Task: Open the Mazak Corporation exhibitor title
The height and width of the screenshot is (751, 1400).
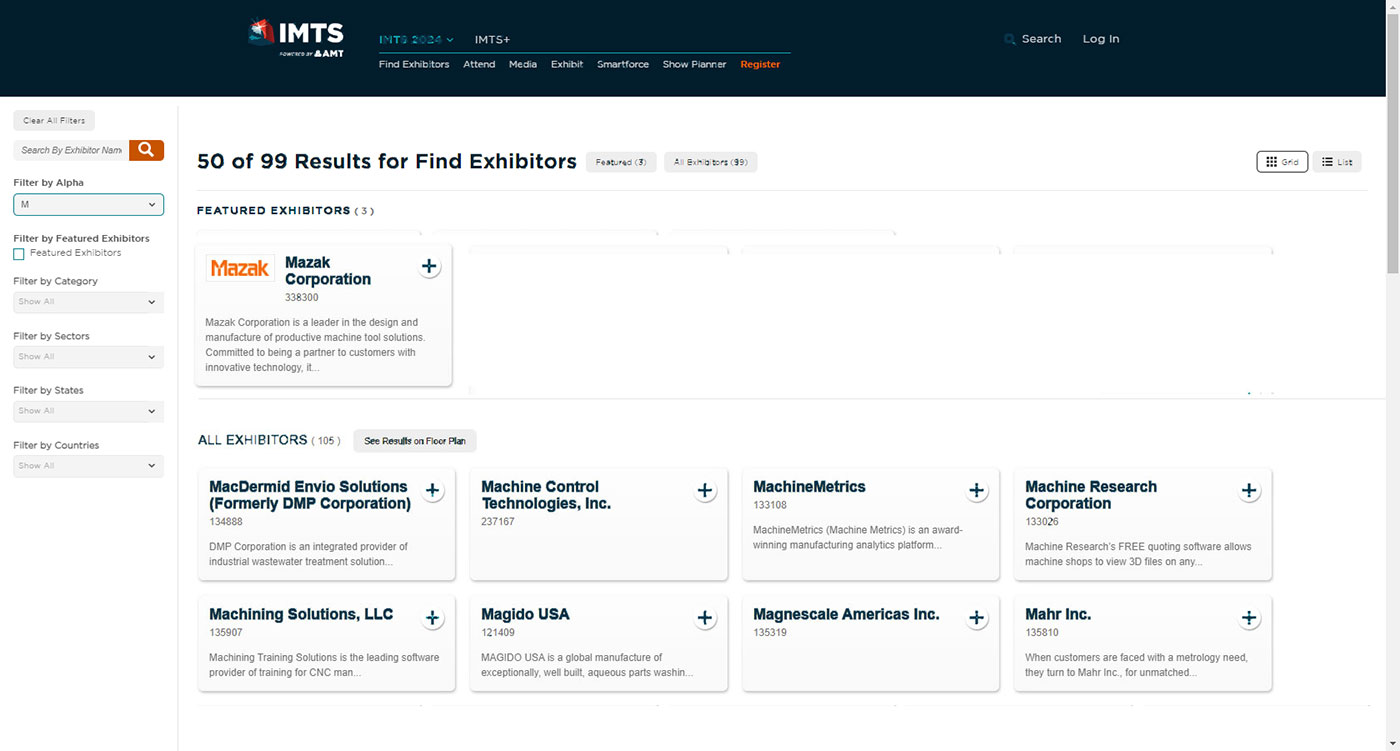Action: (328, 271)
